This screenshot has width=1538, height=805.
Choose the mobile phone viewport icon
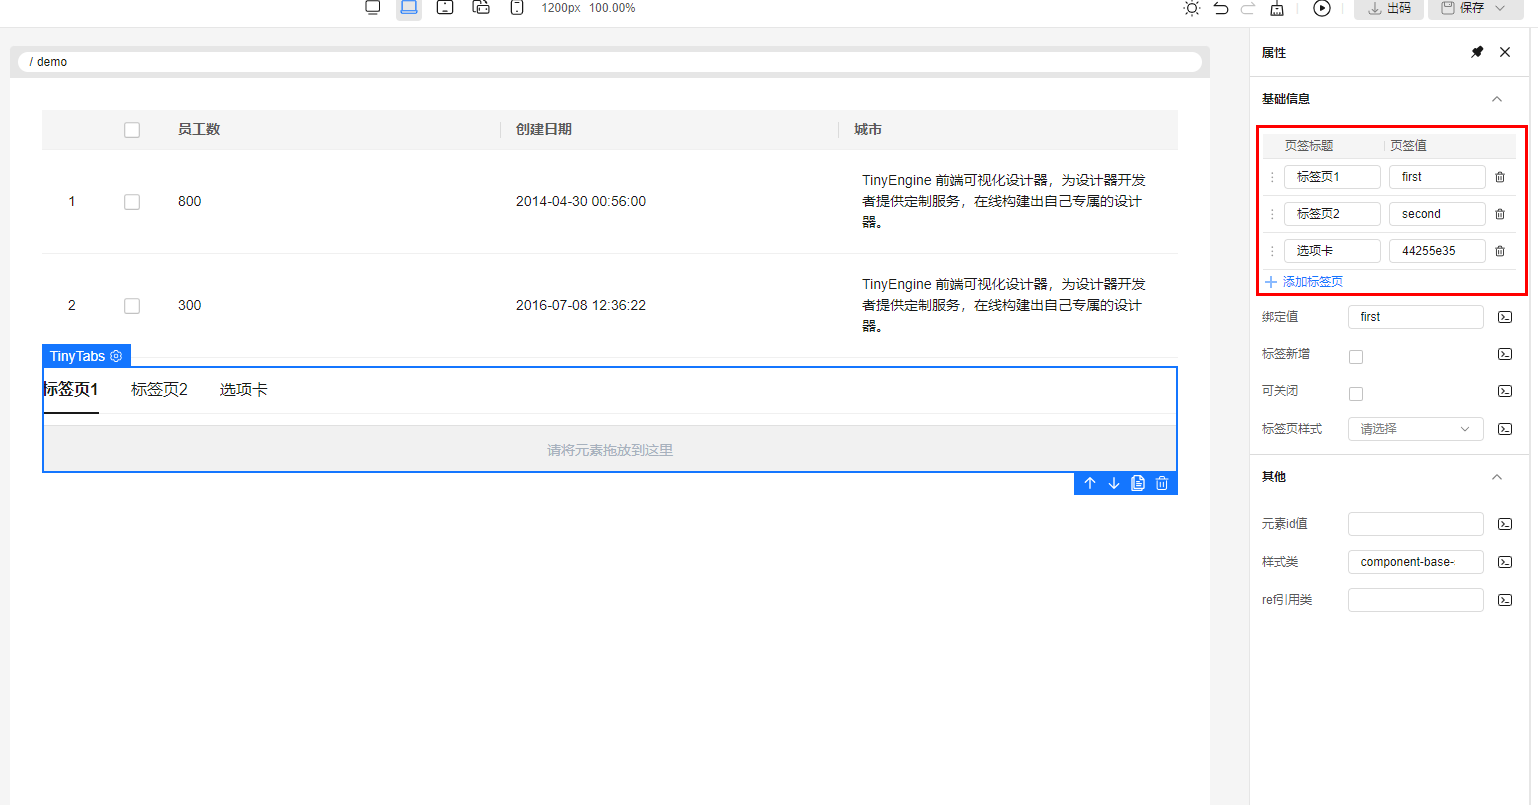point(517,8)
